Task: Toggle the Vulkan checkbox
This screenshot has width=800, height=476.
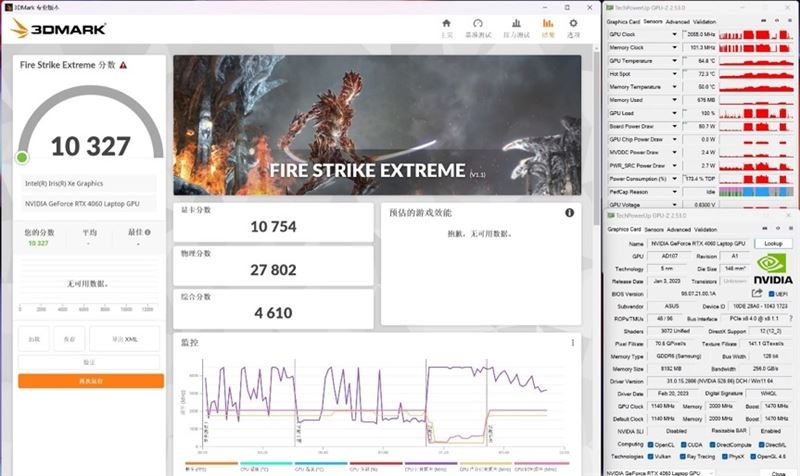Action: [651, 457]
